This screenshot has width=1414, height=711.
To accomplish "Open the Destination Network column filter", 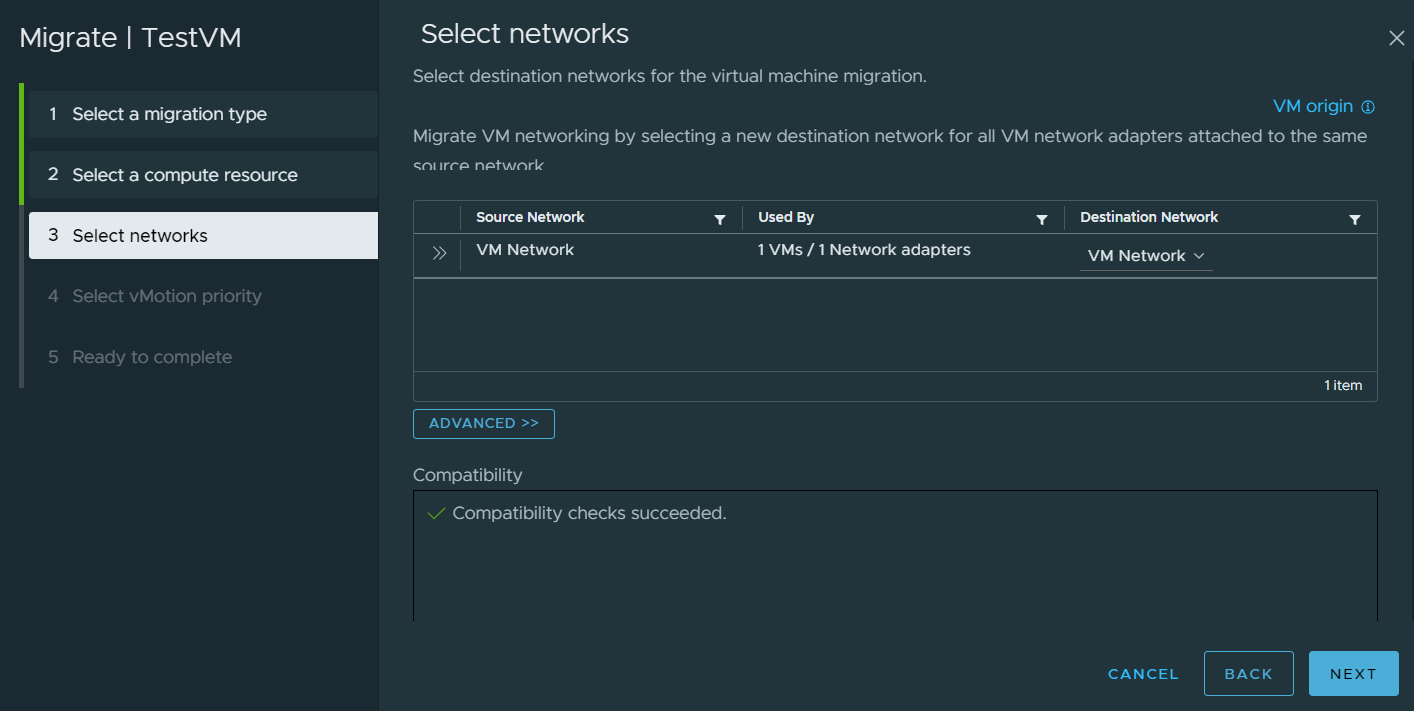I will click(1355, 219).
